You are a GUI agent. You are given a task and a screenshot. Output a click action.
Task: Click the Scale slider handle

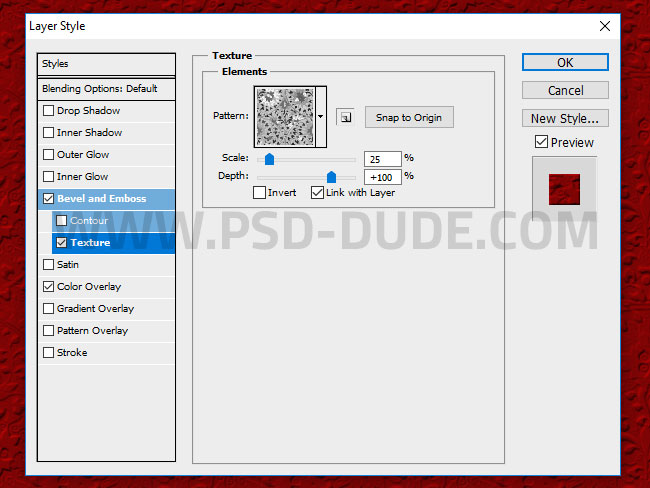(x=269, y=159)
